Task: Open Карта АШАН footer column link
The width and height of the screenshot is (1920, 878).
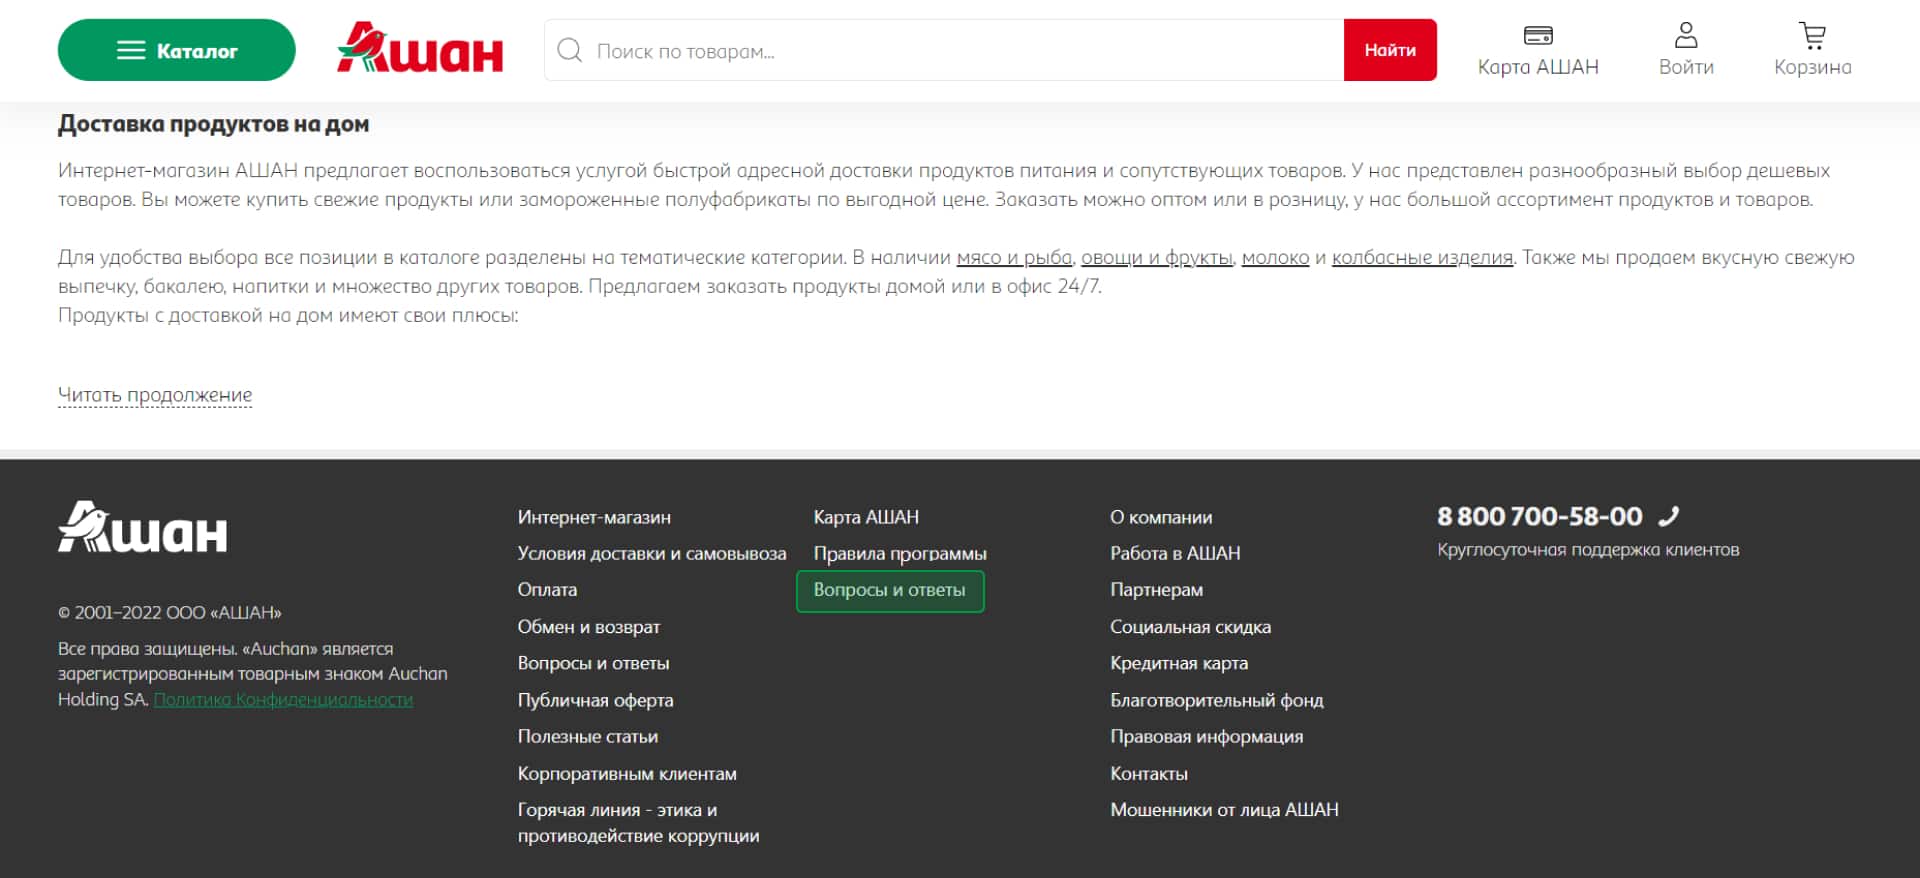Action: (866, 518)
